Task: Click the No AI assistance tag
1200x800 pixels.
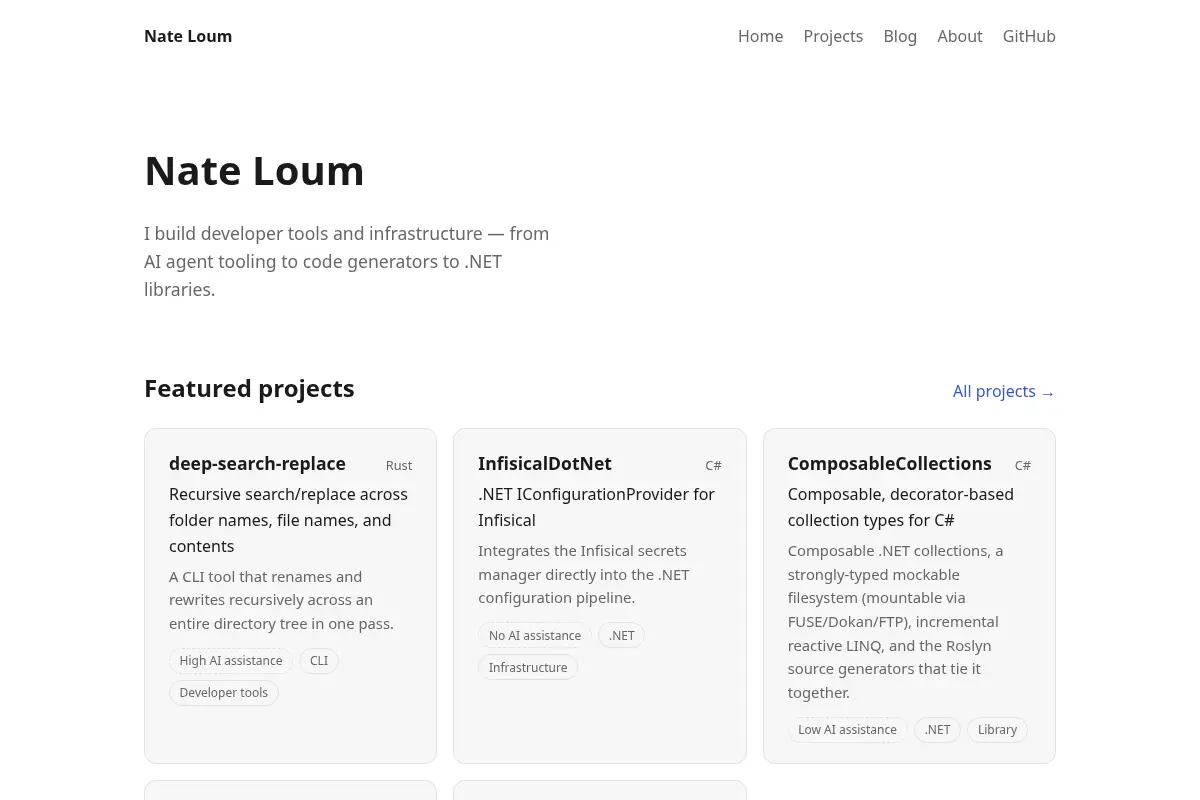Action: click(x=535, y=636)
